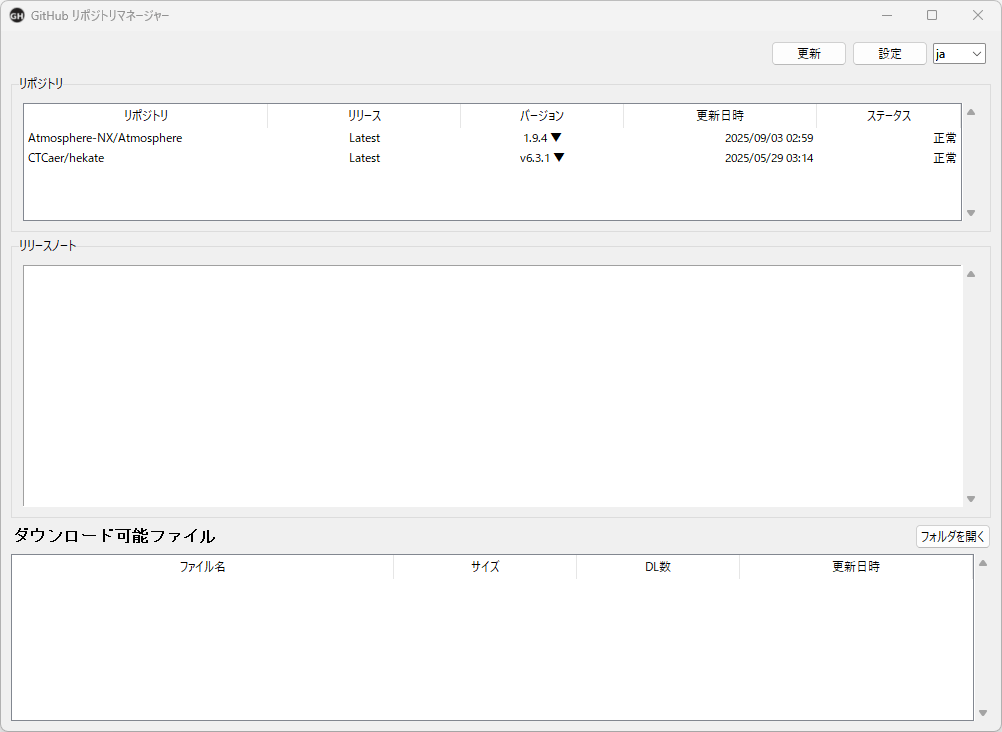Click Latest cell in hekate row
This screenshot has width=1002, height=732.
(x=364, y=158)
